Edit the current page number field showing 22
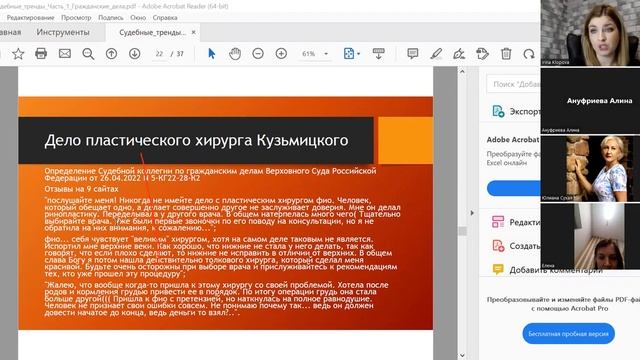Viewport: 640px width, 360px height. tap(159, 54)
